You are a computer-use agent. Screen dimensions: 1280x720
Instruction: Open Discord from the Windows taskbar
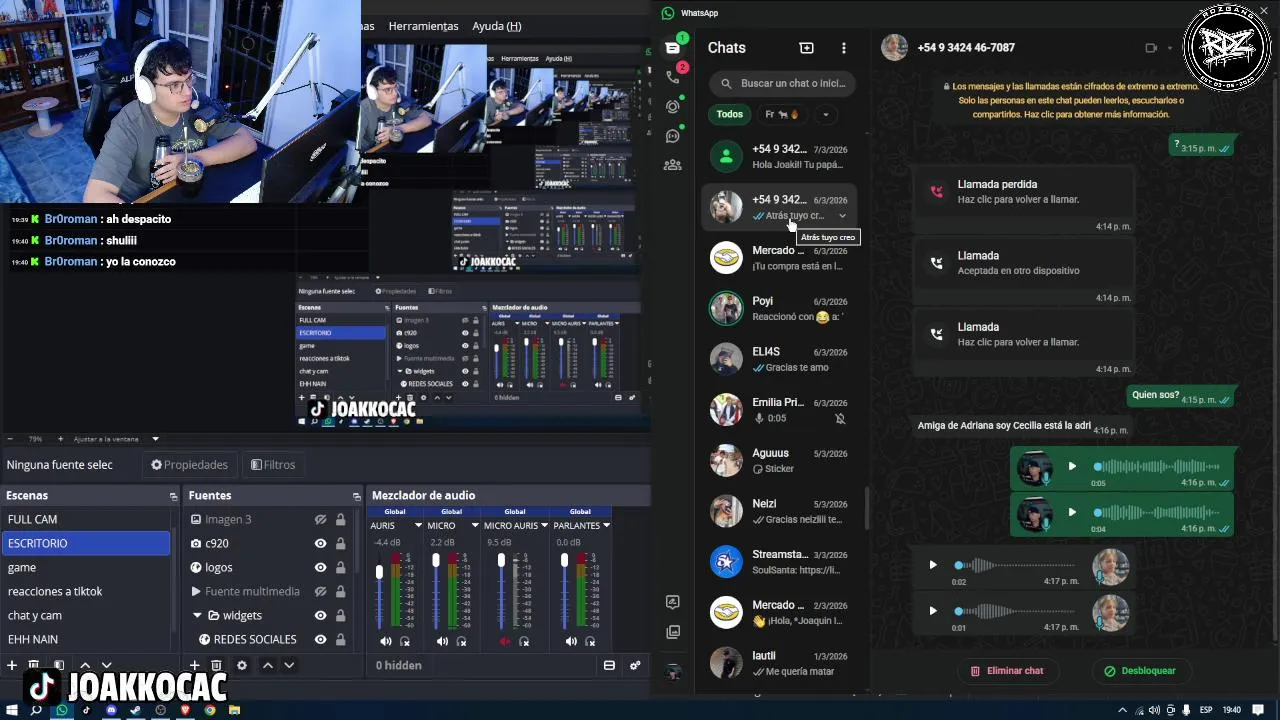pyautogui.click(x=111, y=710)
